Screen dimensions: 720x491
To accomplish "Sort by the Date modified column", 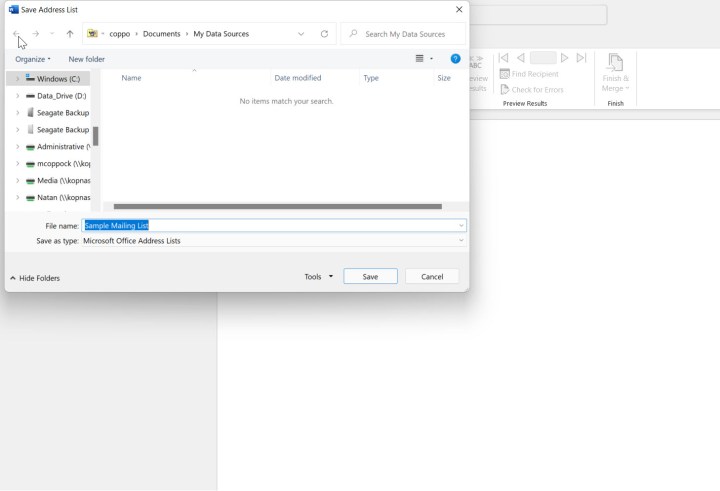I will click(x=298, y=78).
